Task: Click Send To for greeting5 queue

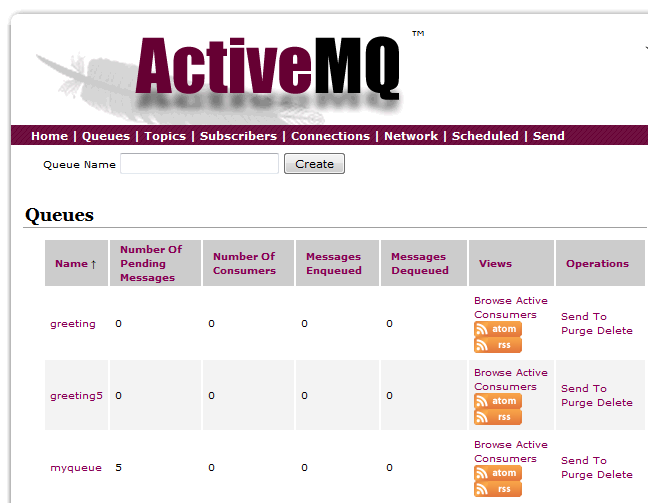Action: point(584,389)
